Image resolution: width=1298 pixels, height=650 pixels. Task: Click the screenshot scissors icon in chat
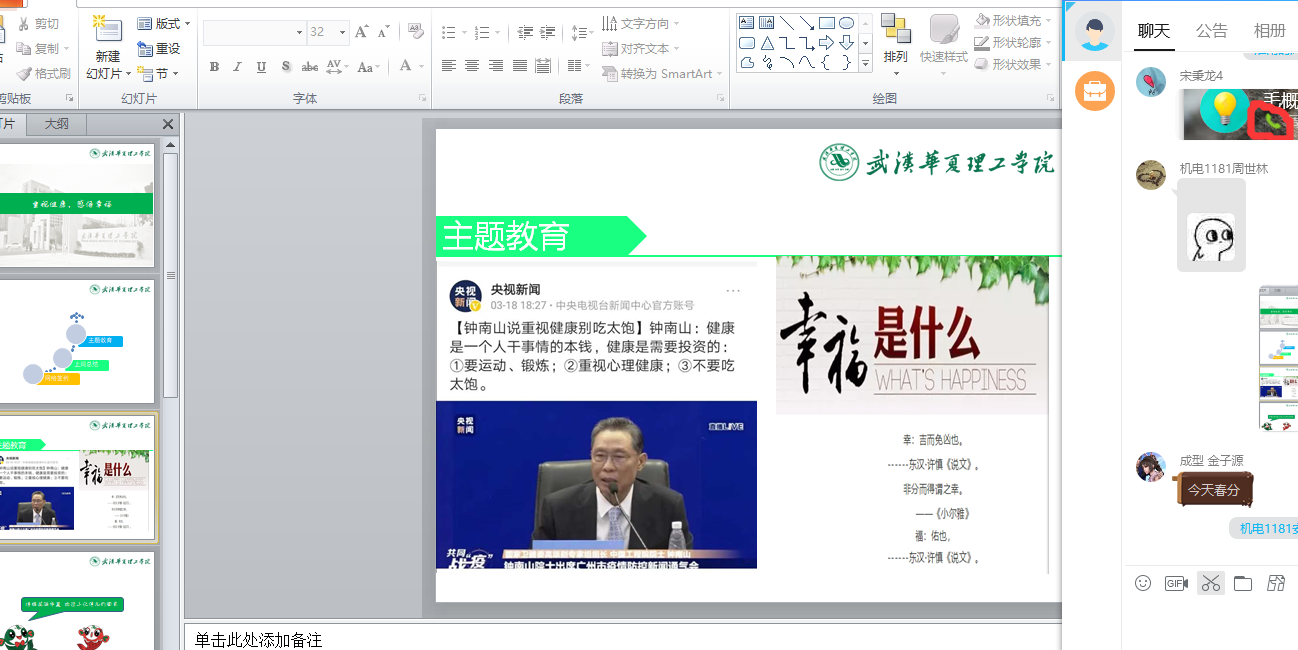coord(1210,583)
